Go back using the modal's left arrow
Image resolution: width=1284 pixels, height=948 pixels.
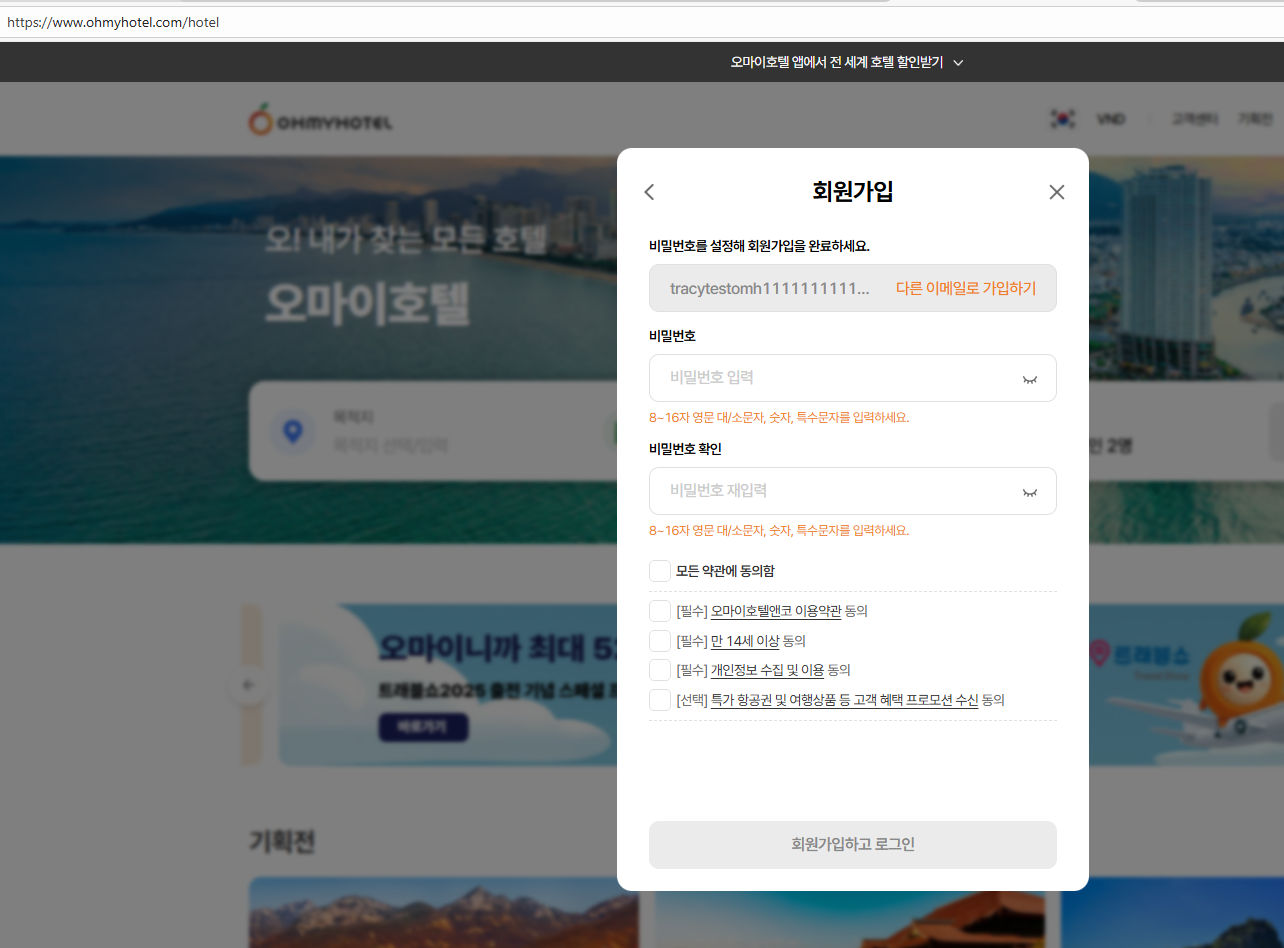point(649,192)
